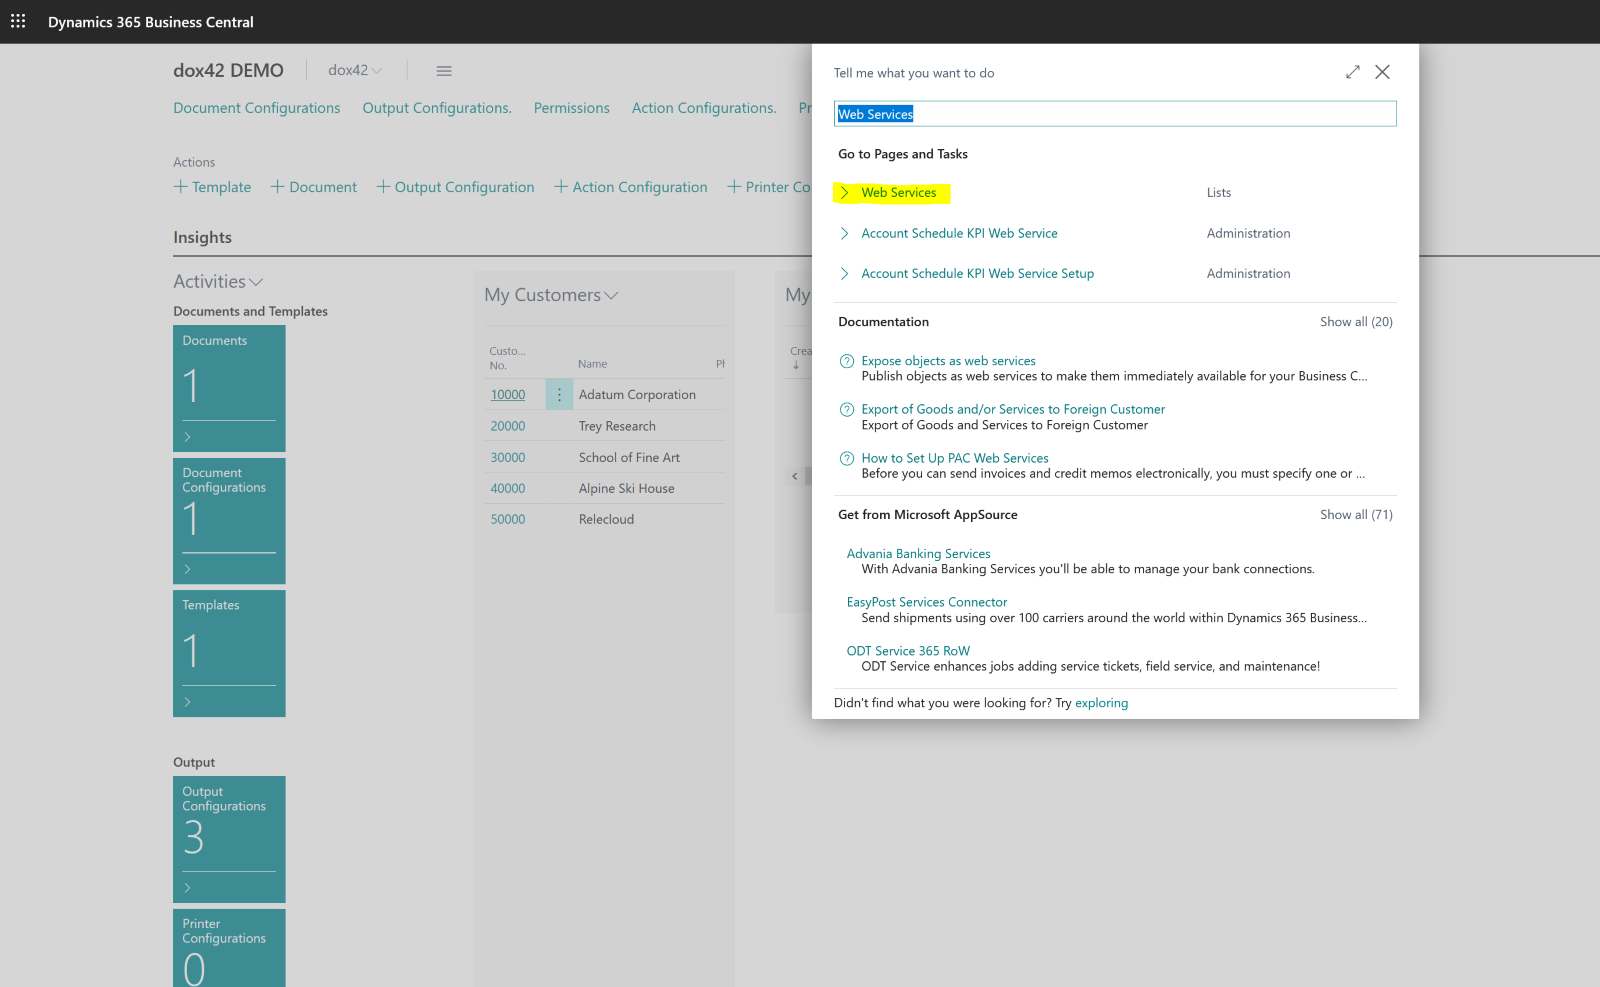Open customer number 40000

click(508, 489)
